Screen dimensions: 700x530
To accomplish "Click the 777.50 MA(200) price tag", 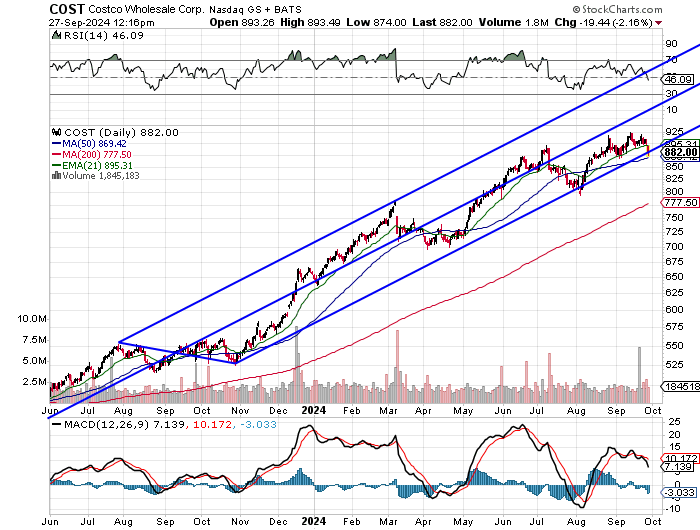I will (x=679, y=203).
